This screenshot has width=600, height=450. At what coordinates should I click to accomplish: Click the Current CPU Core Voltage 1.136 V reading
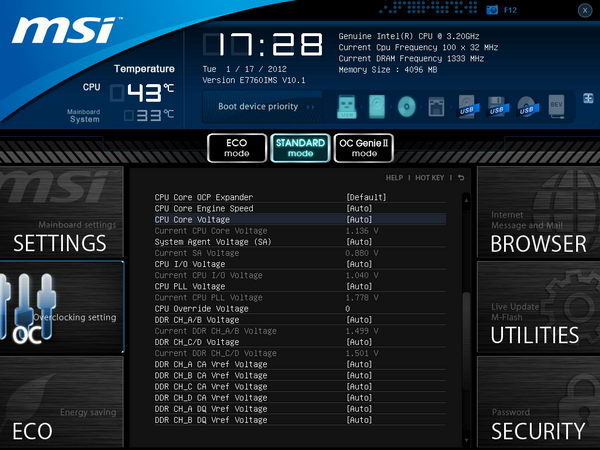(362, 231)
